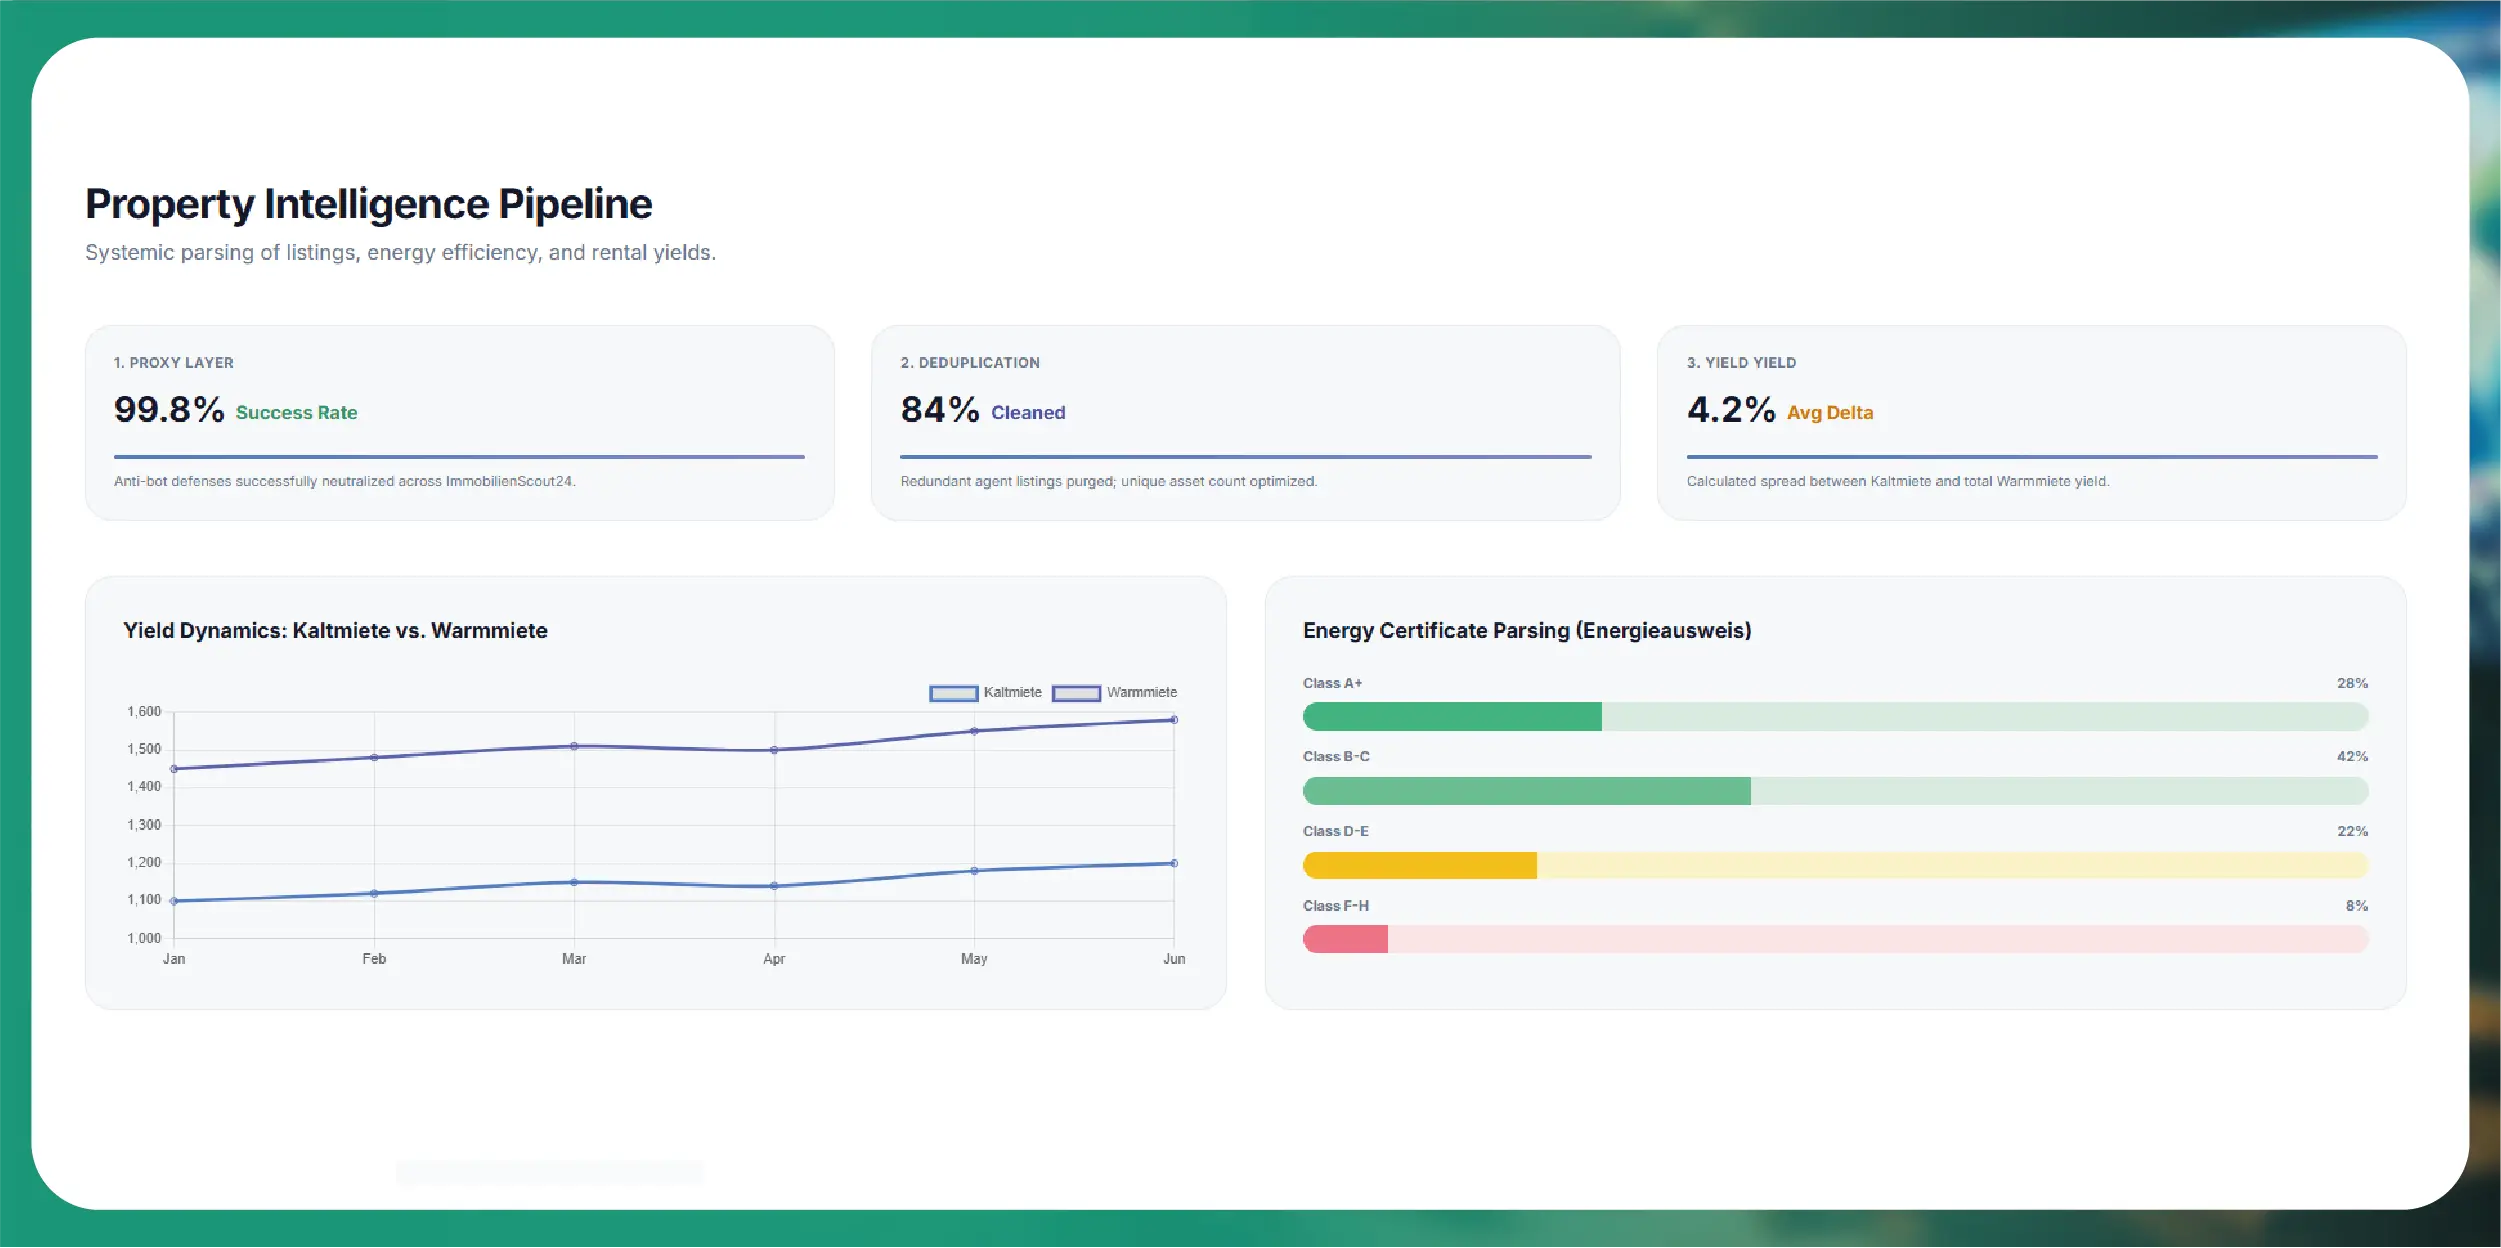The image size is (2501, 1248).
Task: Toggle the Kaltmiete legend series
Action: (985, 693)
